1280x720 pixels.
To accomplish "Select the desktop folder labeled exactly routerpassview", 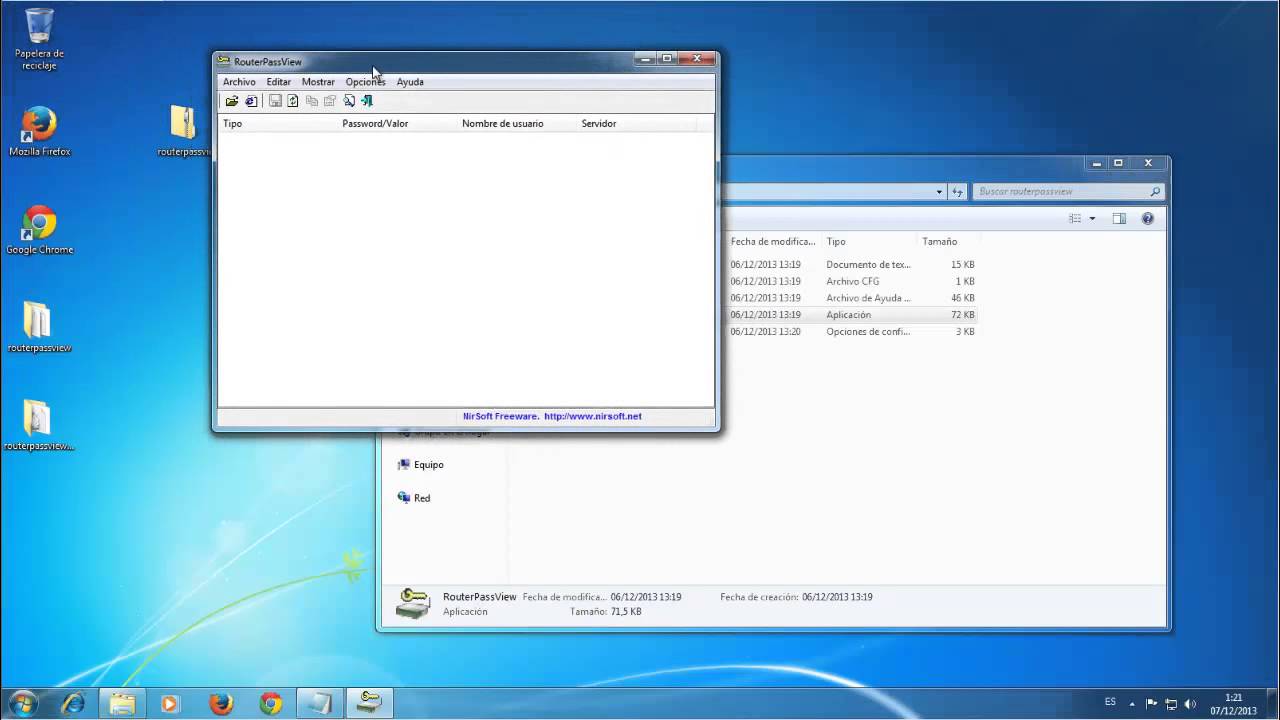I will pos(40,327).
